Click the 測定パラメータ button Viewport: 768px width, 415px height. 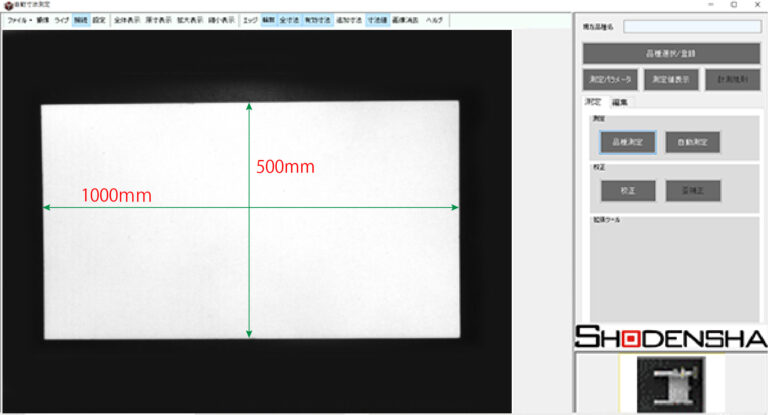click(x=608, y=80)
